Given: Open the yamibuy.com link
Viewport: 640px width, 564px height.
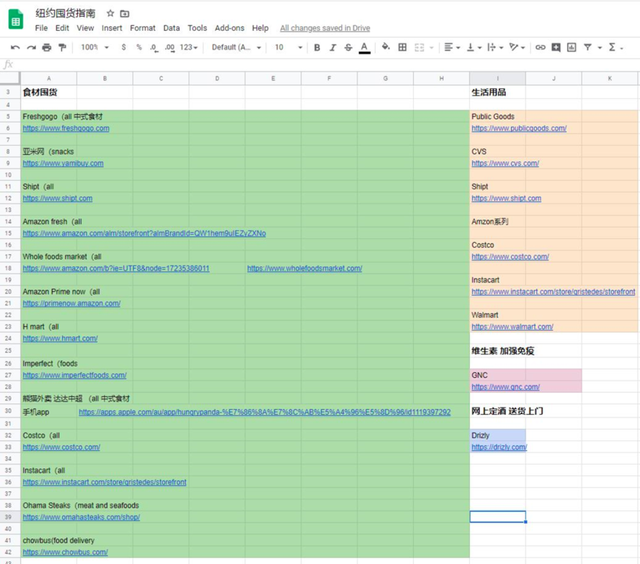Looking at the screenshot, I should (x=63, y=163).
